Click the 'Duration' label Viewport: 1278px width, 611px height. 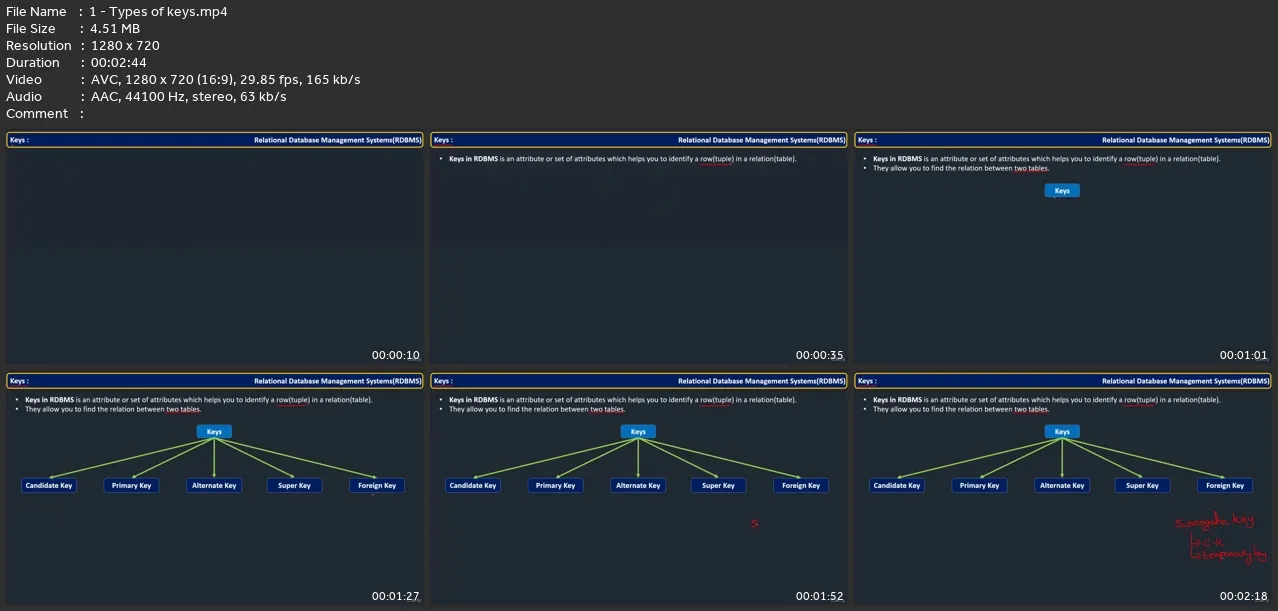pos(34,63)
